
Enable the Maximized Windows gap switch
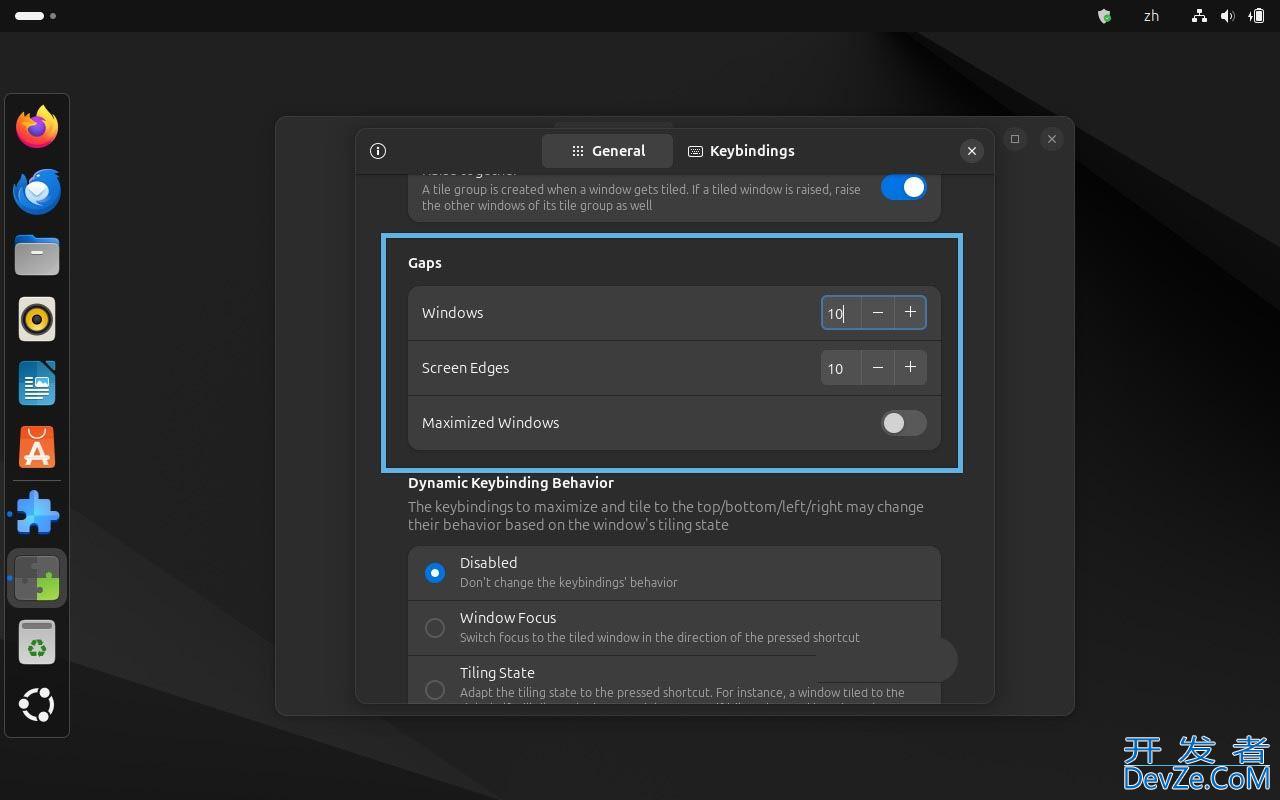pyautogui.click(x=903, y=423)
